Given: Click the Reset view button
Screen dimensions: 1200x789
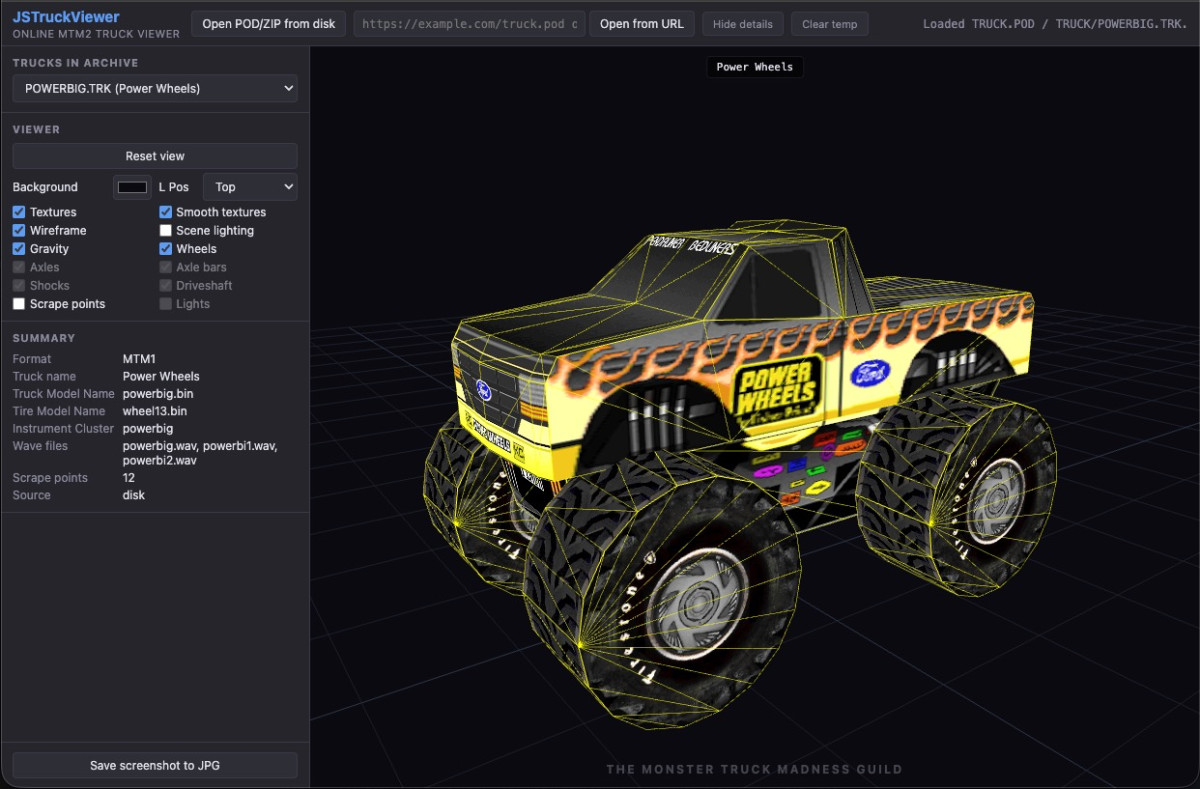Looking at the screenshot, I should 155,156.
